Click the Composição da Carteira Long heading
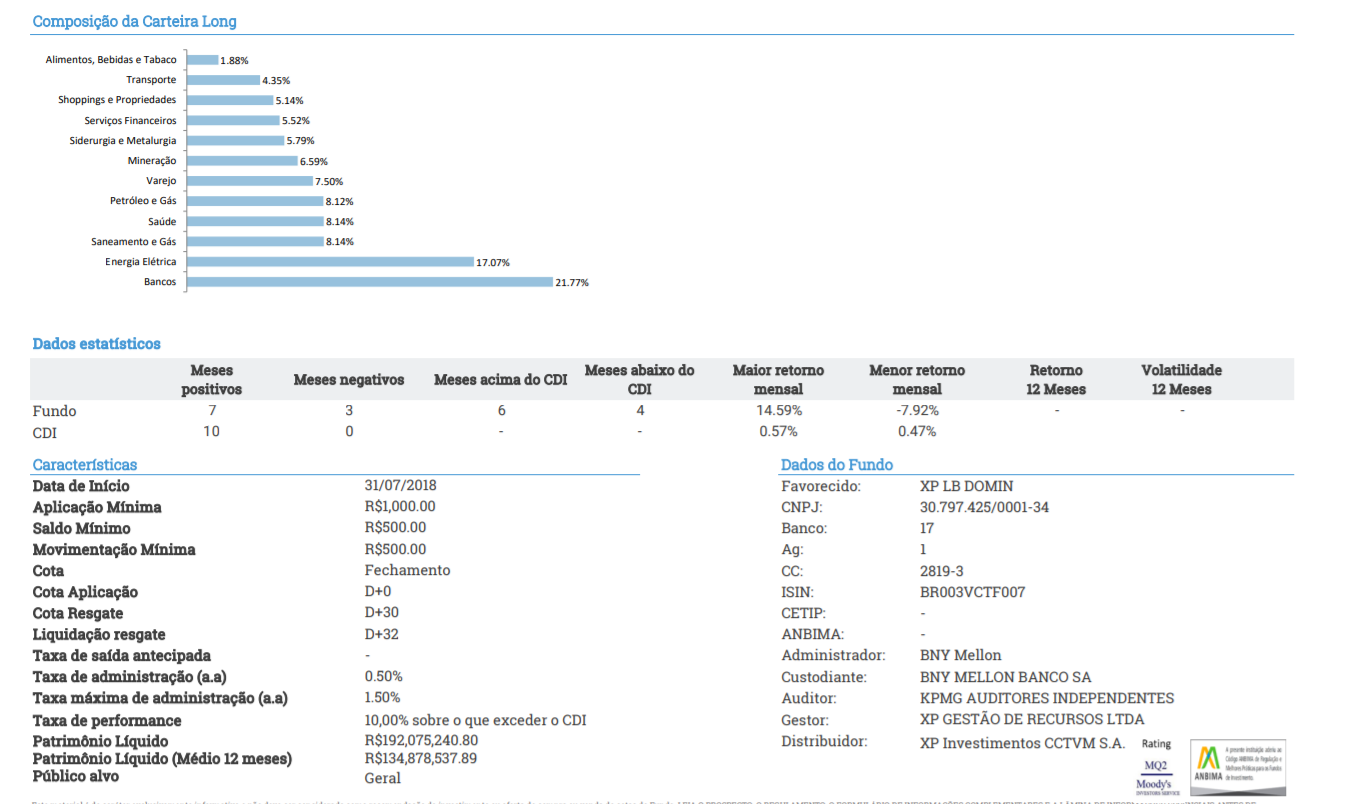 coord(134,21)
